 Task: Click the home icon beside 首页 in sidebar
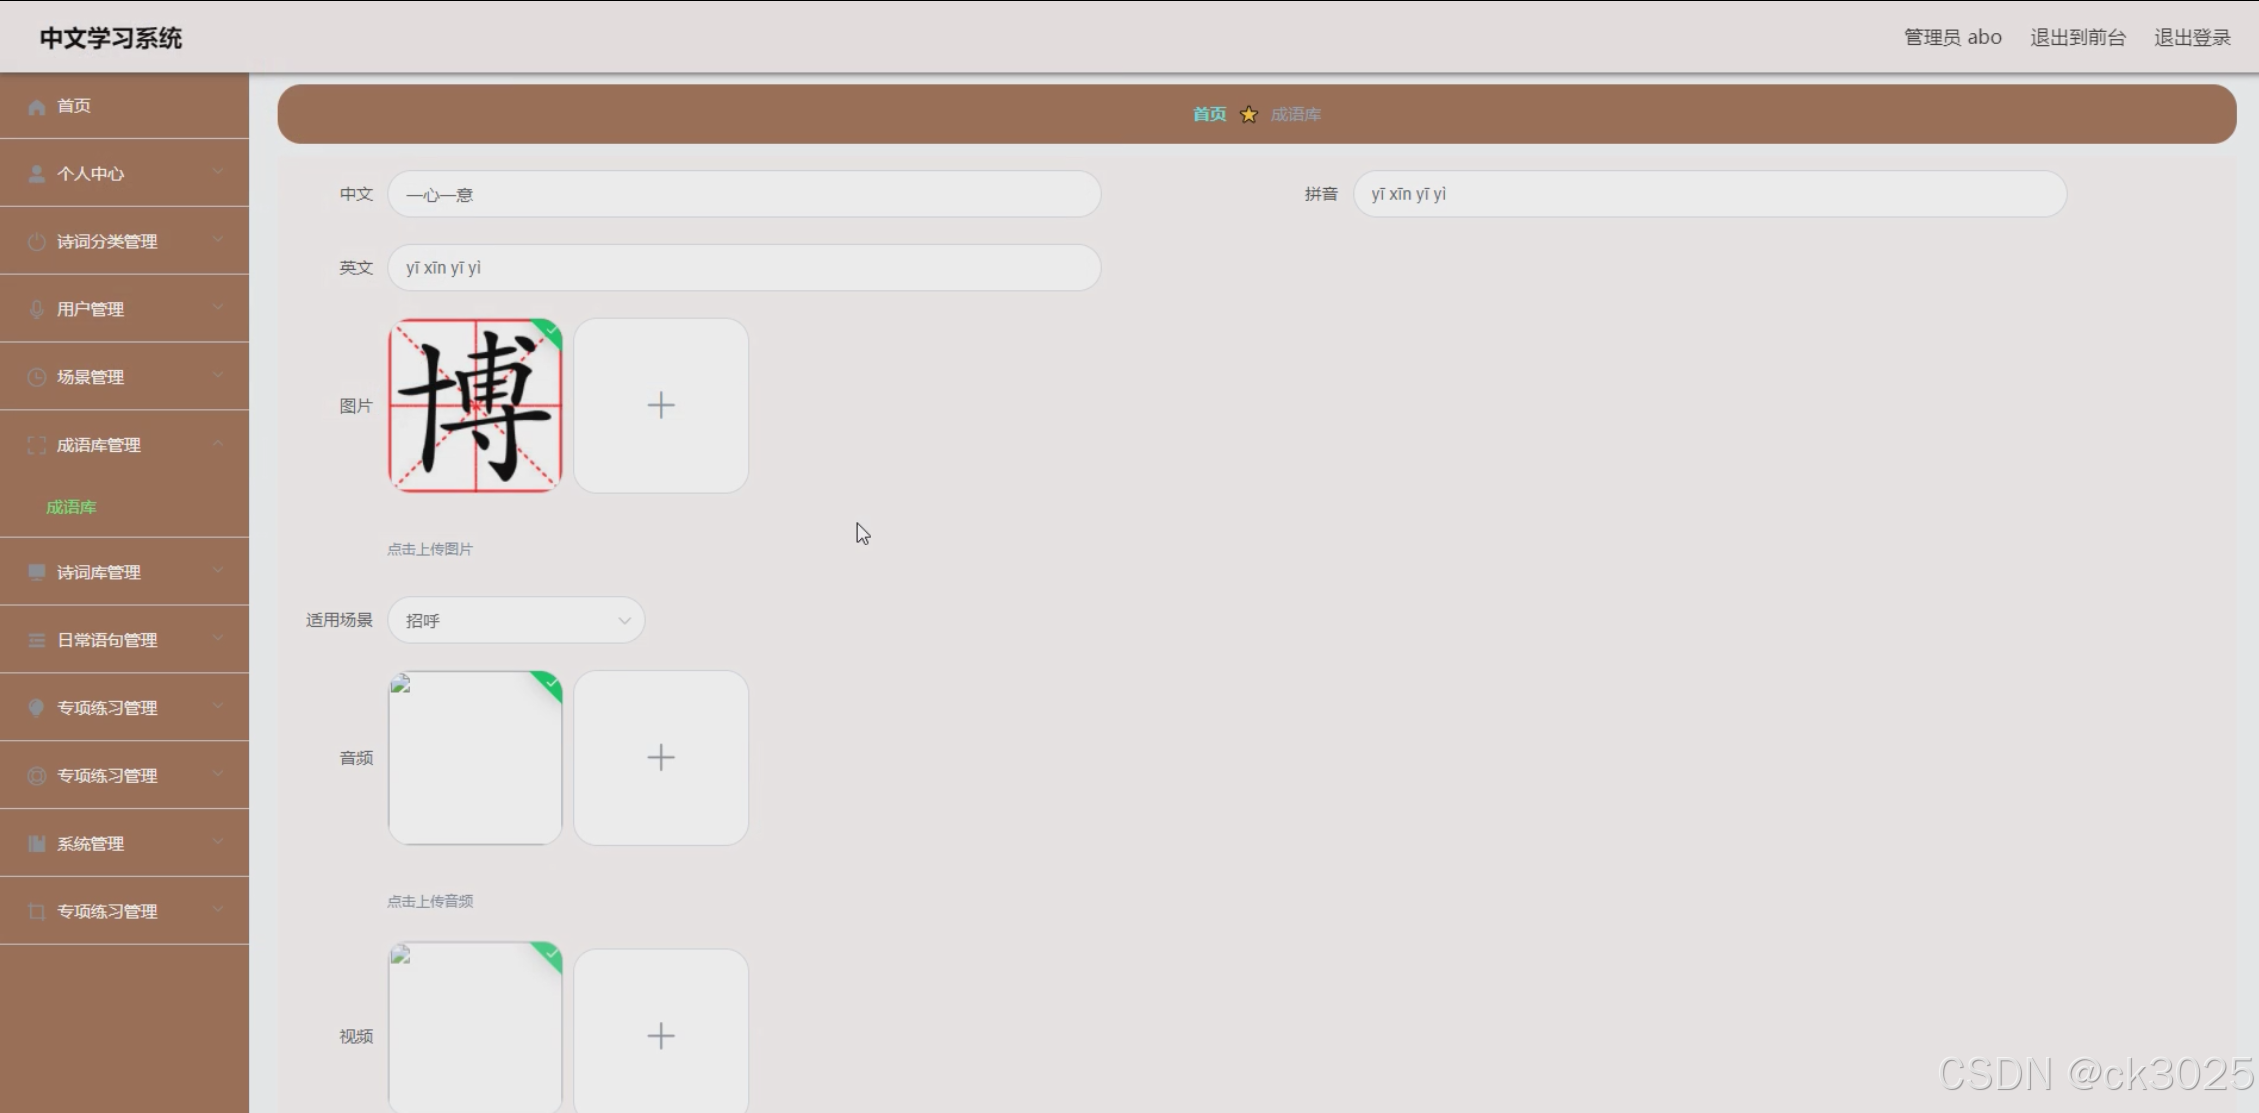pos(37,107)
